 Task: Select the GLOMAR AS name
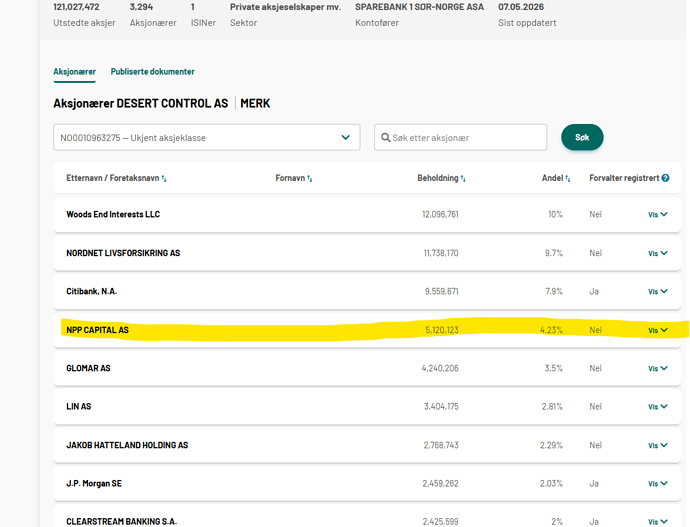(88, 369)
